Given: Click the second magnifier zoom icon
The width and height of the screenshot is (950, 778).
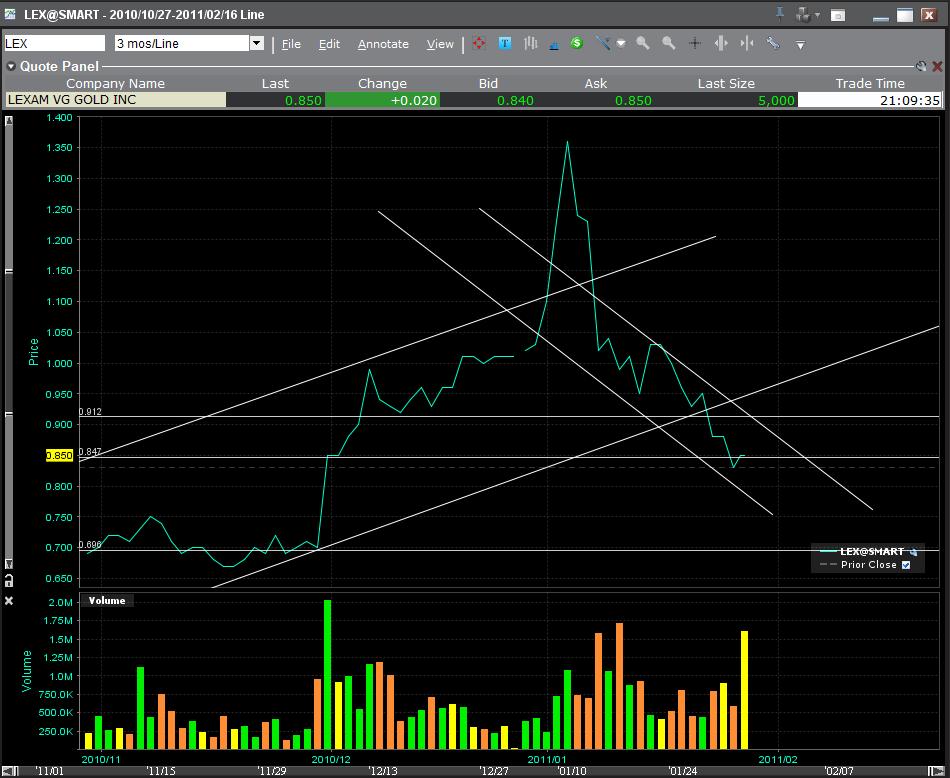Looking at the screenshot, I should tap(668, 43).
